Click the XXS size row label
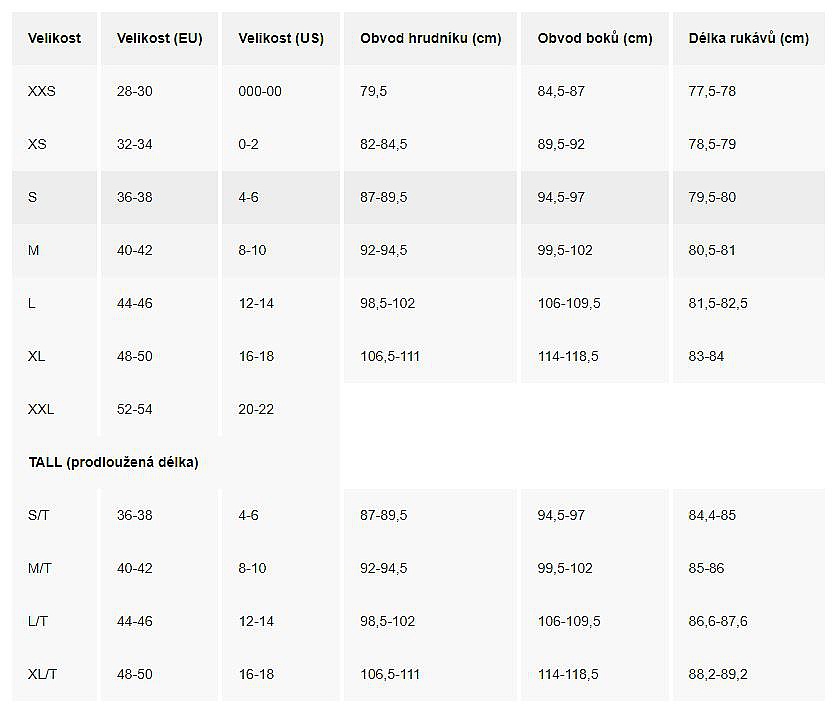 (x=42, y=91)
